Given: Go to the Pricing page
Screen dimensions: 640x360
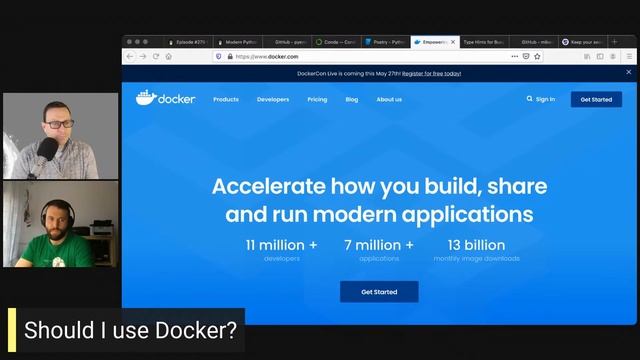Looking at the screenshot, I should pyautogui.click(x=317, y=99).
